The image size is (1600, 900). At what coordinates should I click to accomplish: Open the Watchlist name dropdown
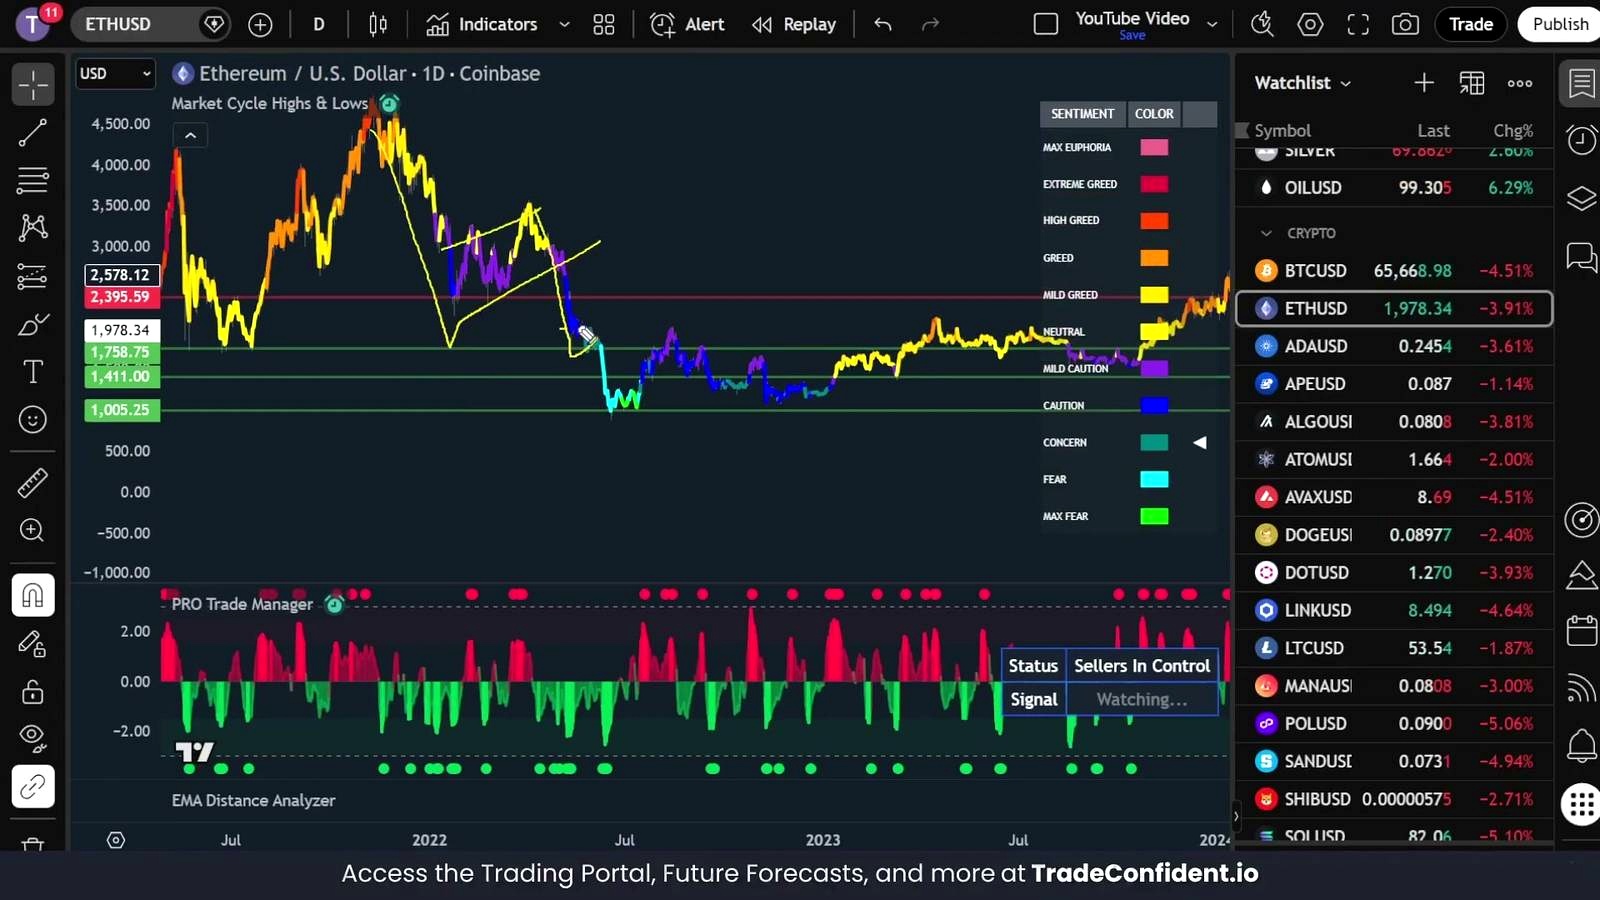[x=1303, y=83]
